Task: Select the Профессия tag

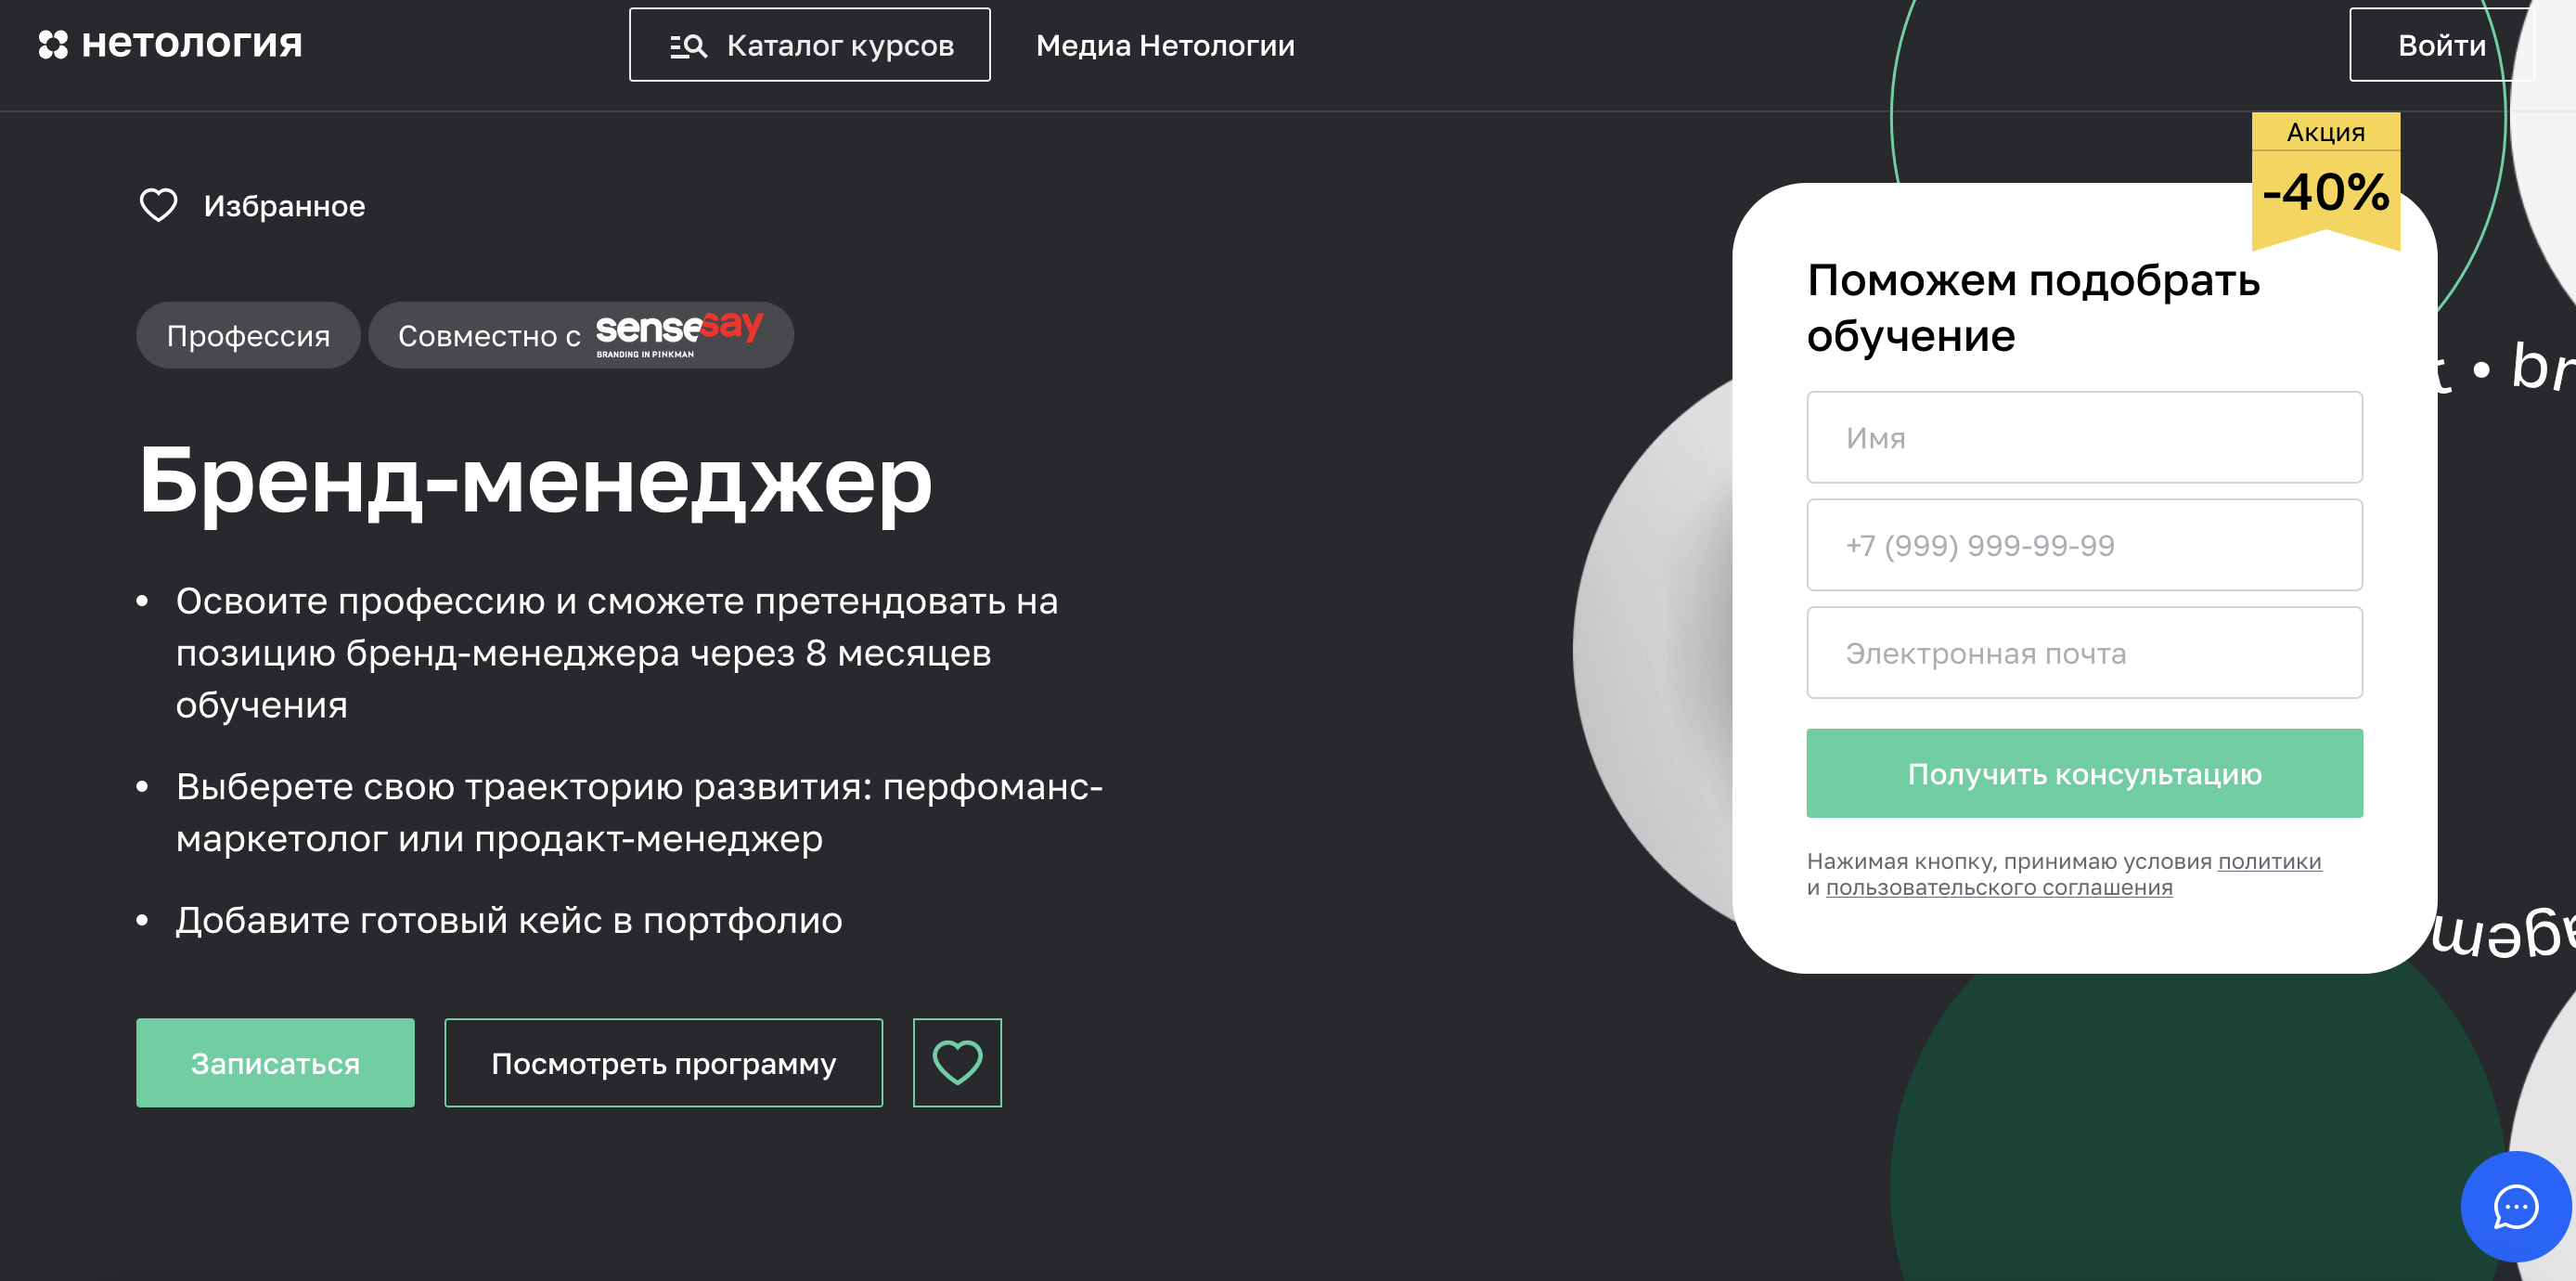Action: click(x=248, y=335)
